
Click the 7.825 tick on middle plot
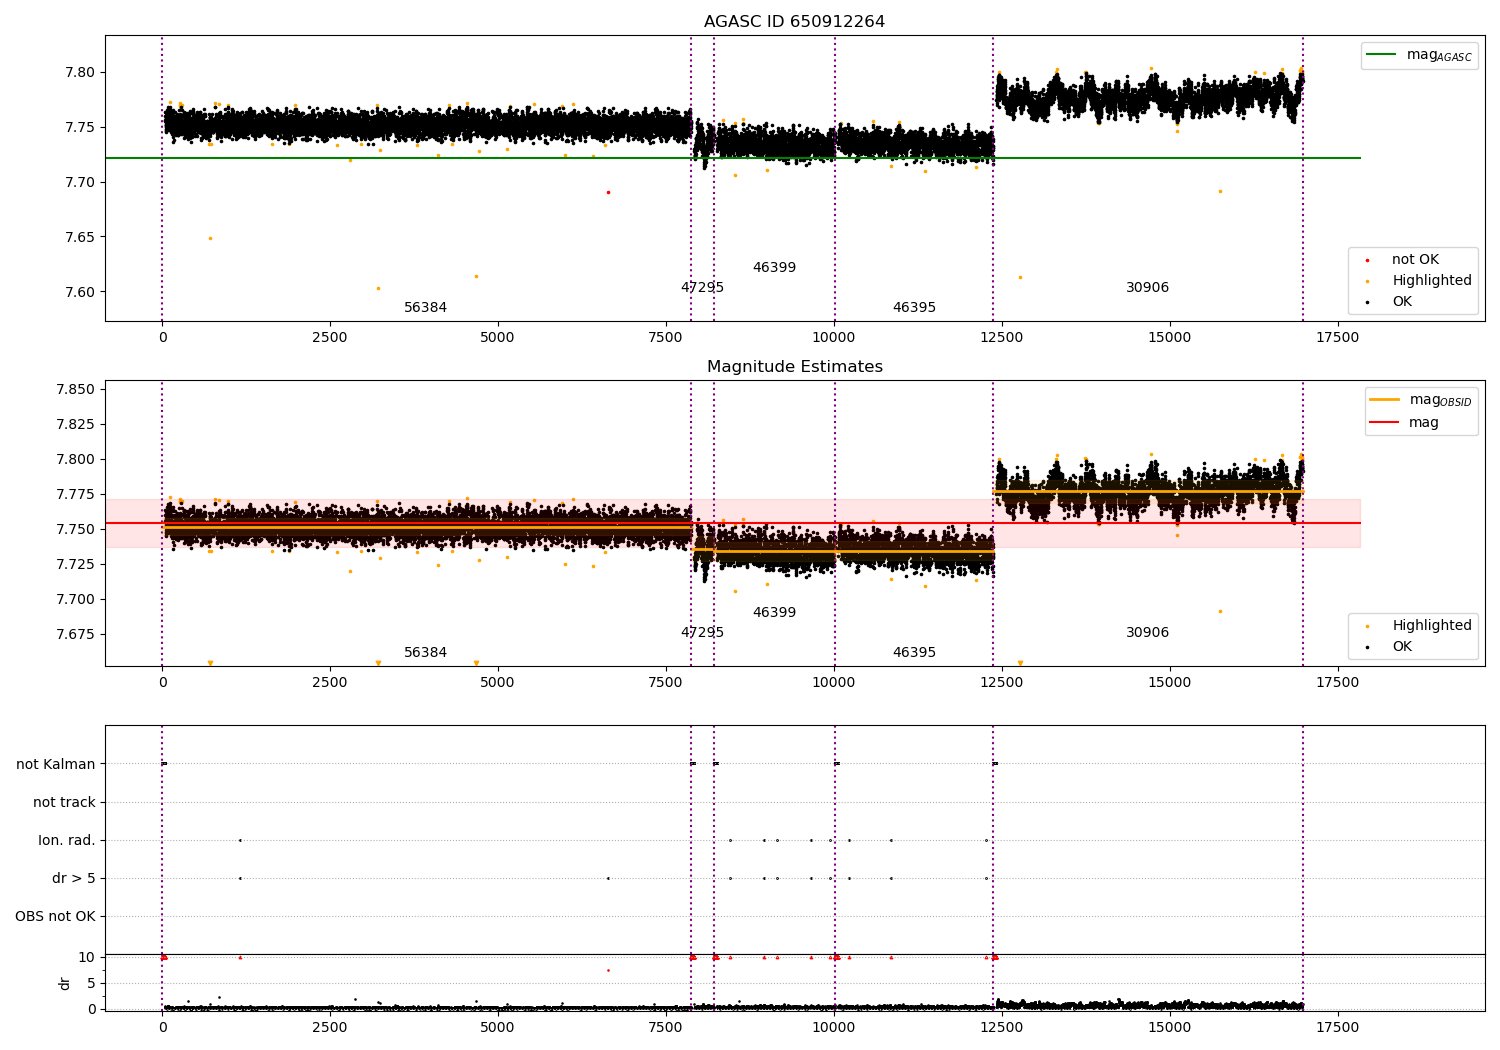click(75, 425)
